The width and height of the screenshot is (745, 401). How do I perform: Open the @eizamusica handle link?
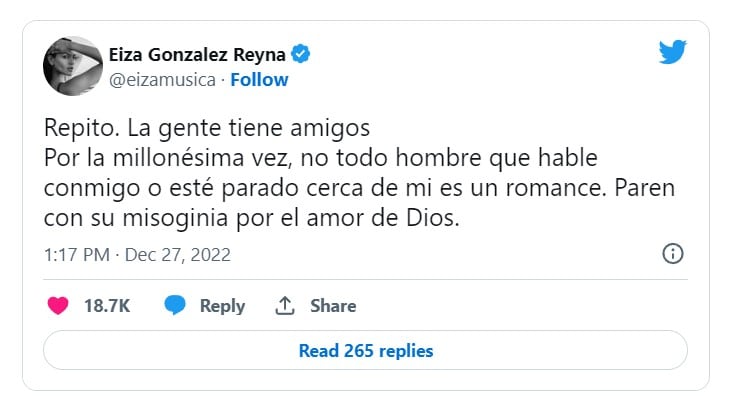pos(160,79)
